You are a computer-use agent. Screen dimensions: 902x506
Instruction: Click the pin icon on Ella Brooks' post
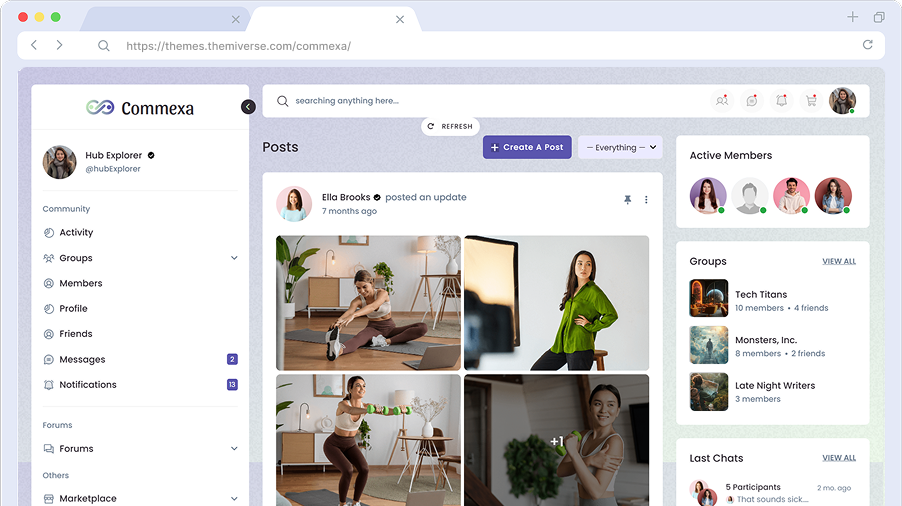tap(627, 200)
